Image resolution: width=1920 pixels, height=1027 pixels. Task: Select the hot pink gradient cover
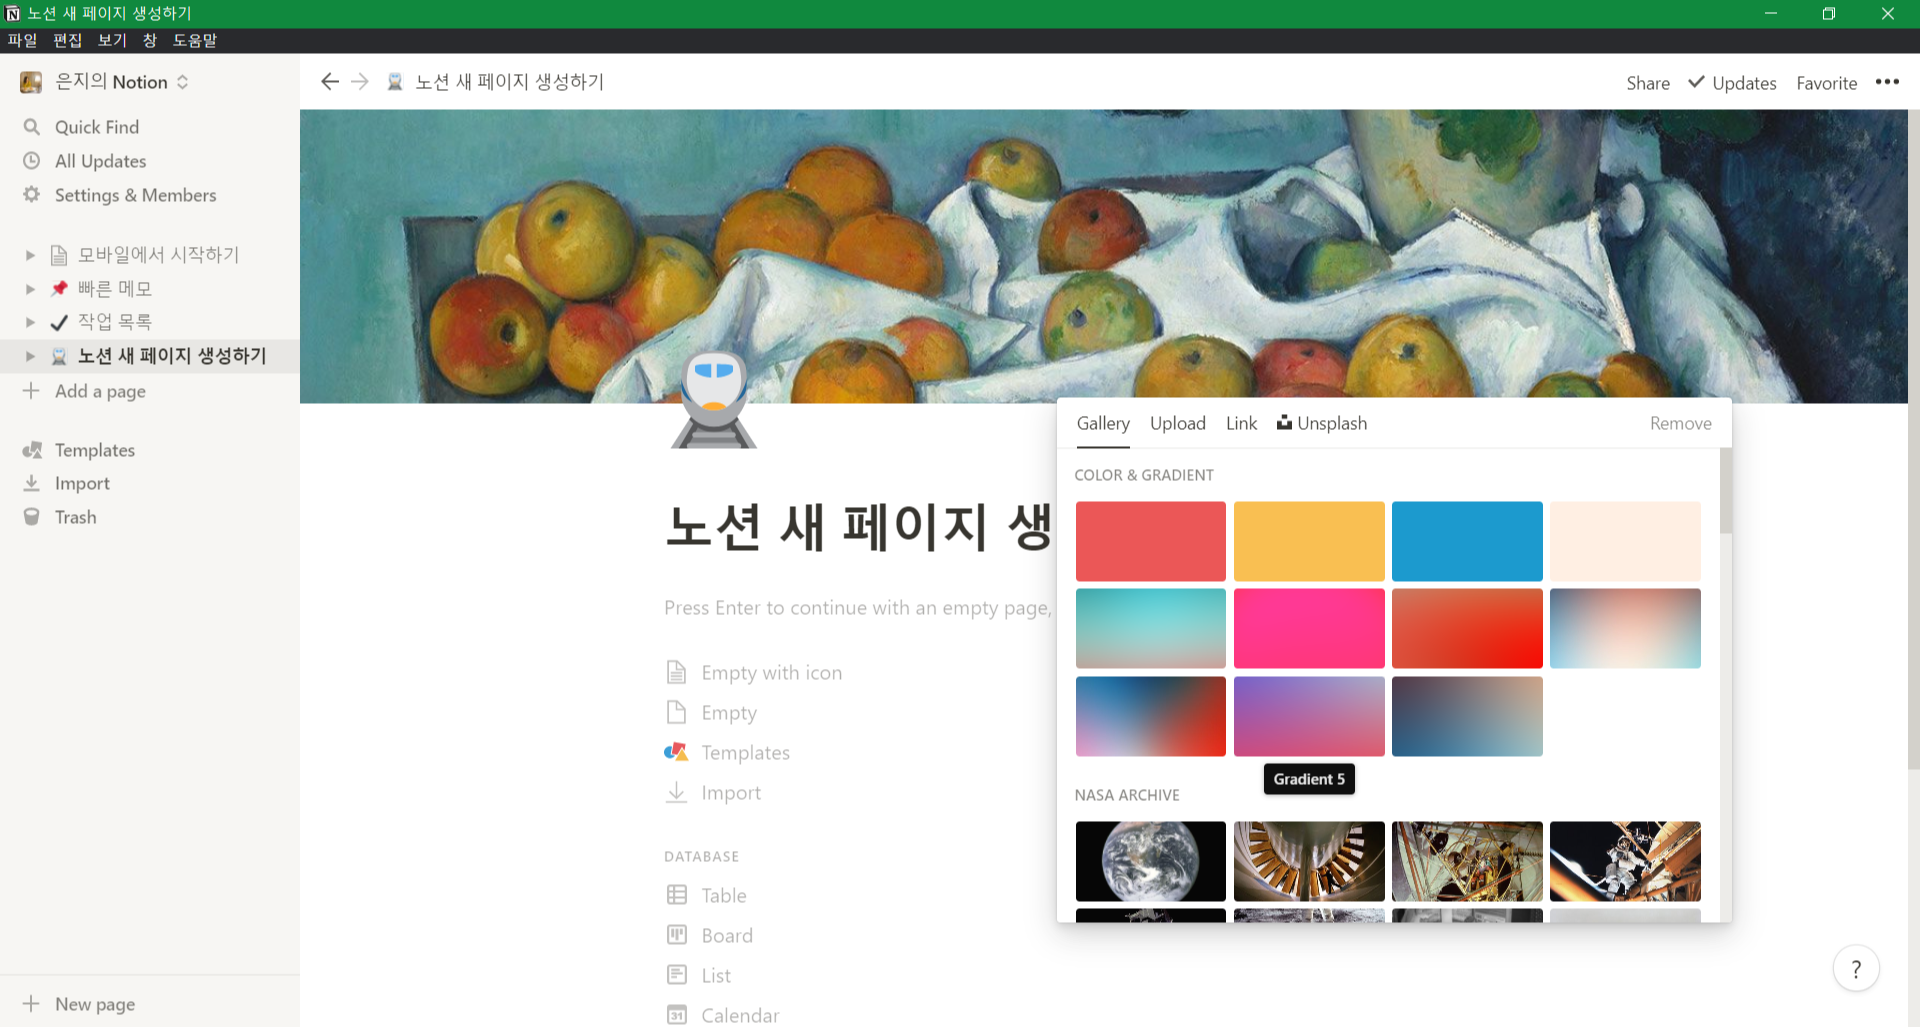point(1309,628)
